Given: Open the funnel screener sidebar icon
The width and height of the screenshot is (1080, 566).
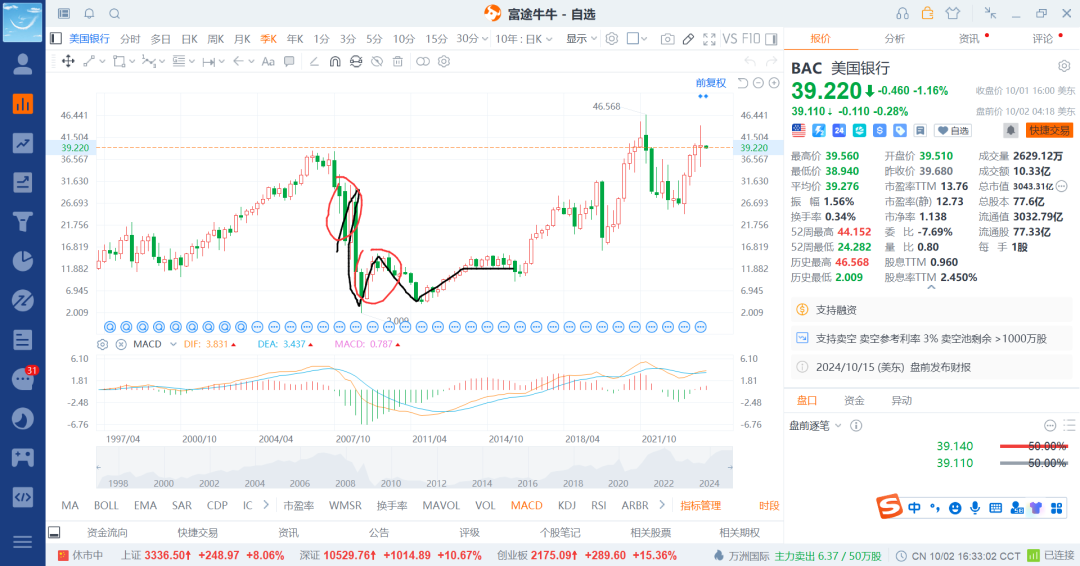Looking at the screenshot, I should point(23,222).
